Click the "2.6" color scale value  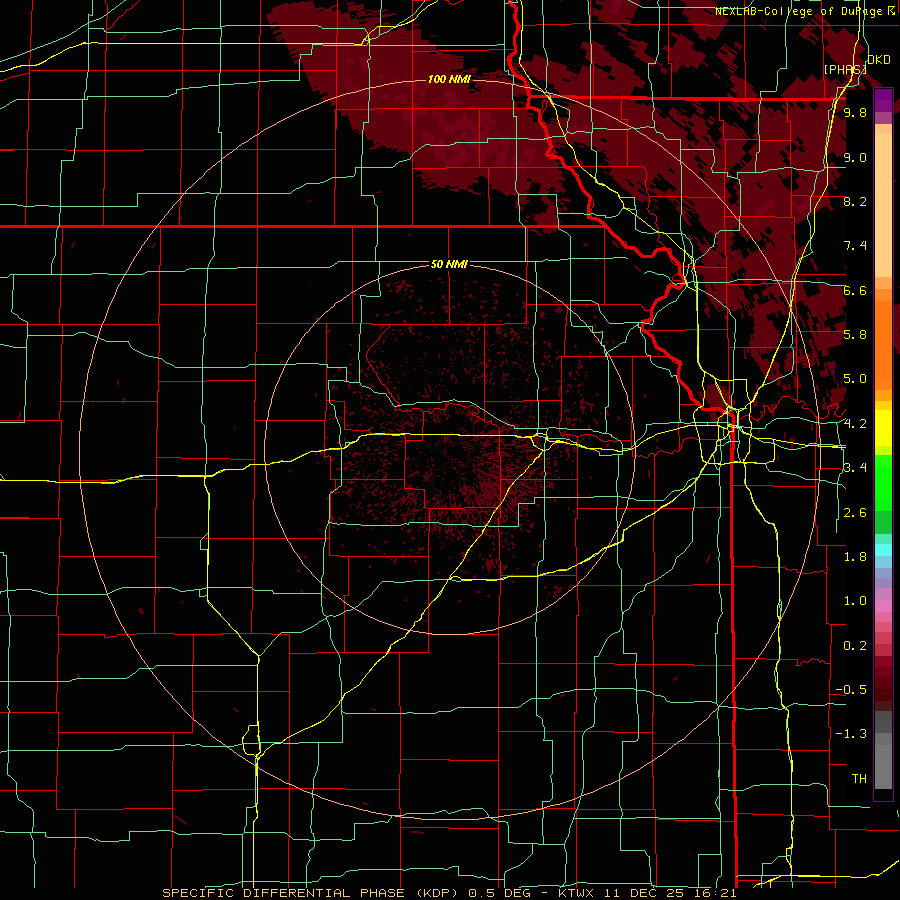[x=855, y=513]
